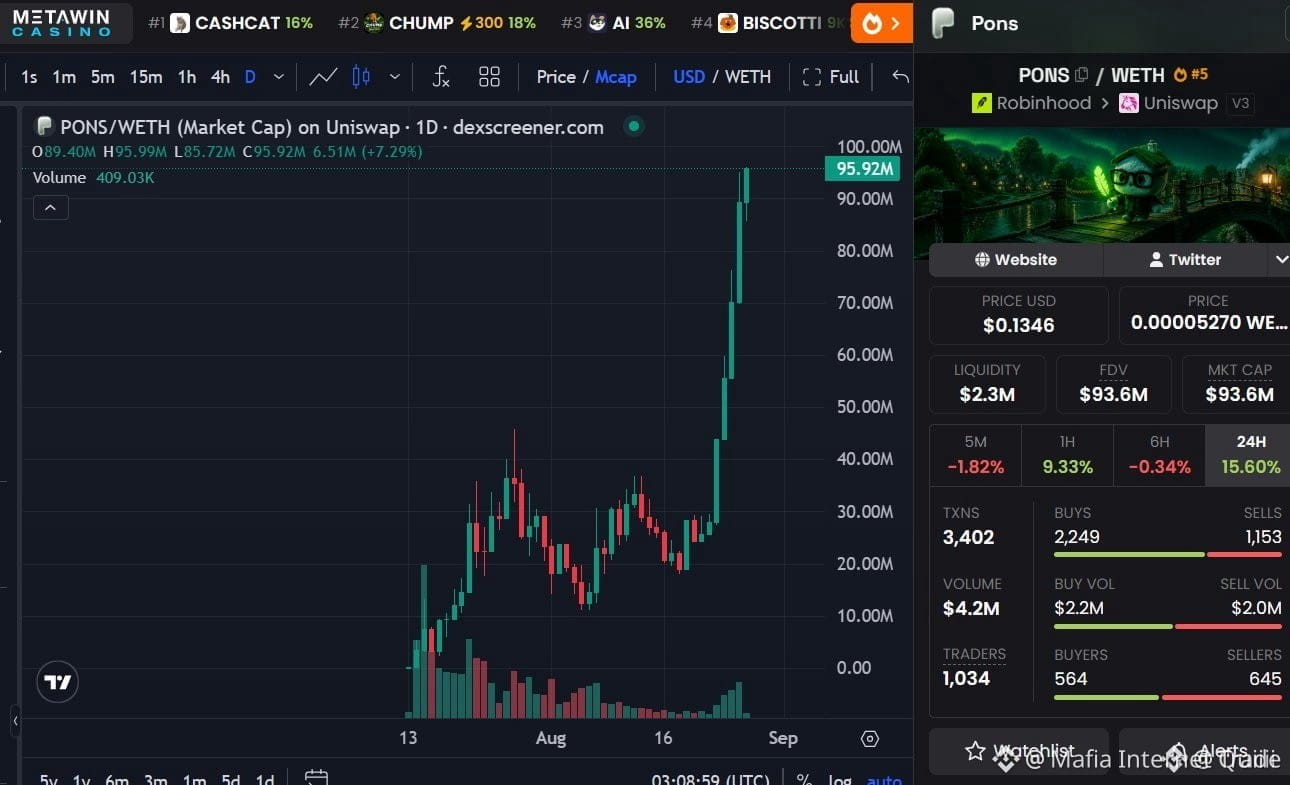Click the V3 version badge
1290x785 pixels.
[1241, 103]
